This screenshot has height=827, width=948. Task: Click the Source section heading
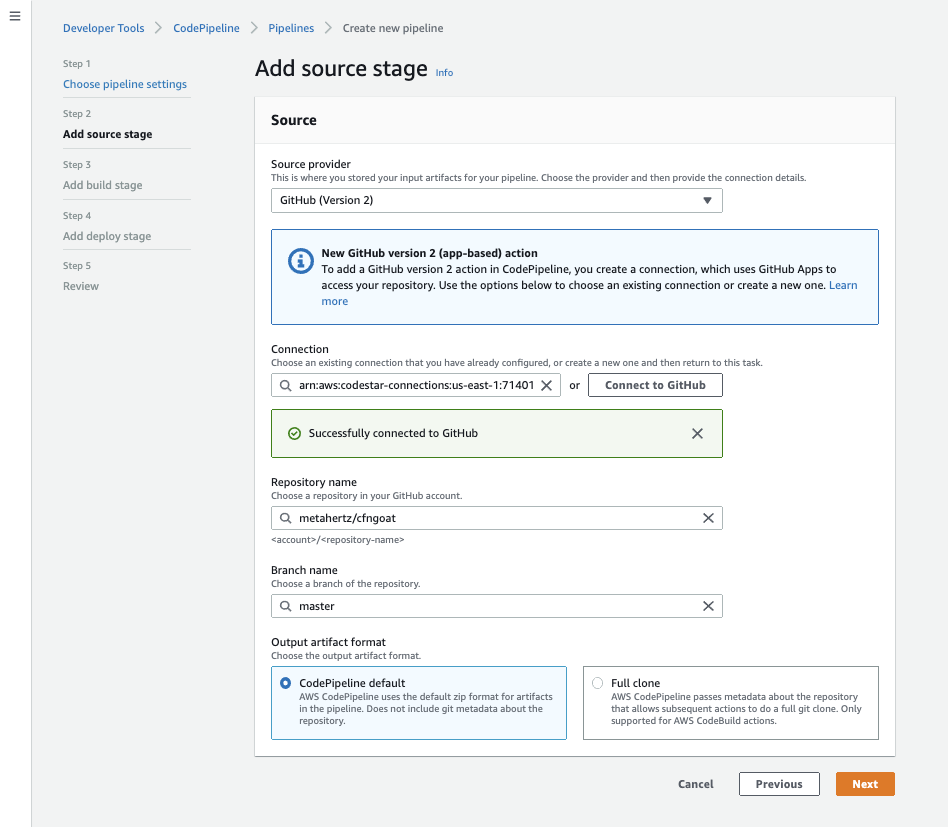pyautogui.click(x=294, y=120)
